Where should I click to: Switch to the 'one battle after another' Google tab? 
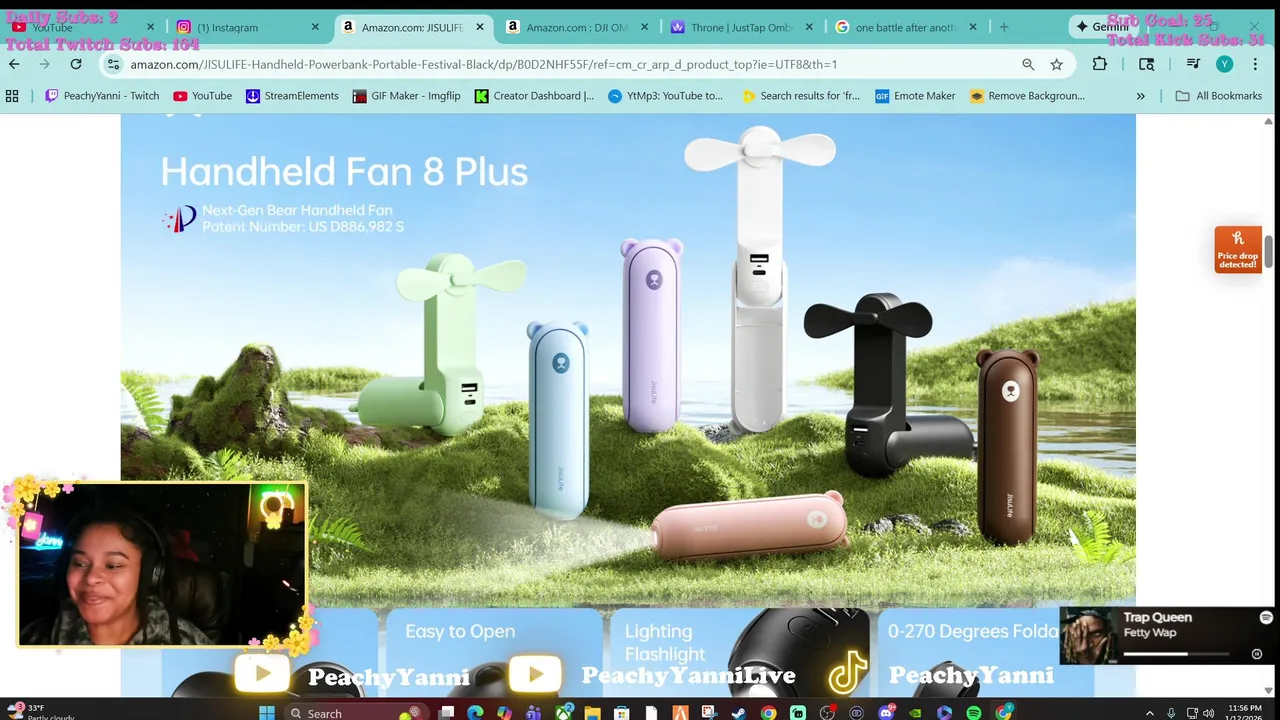point(905,28)
